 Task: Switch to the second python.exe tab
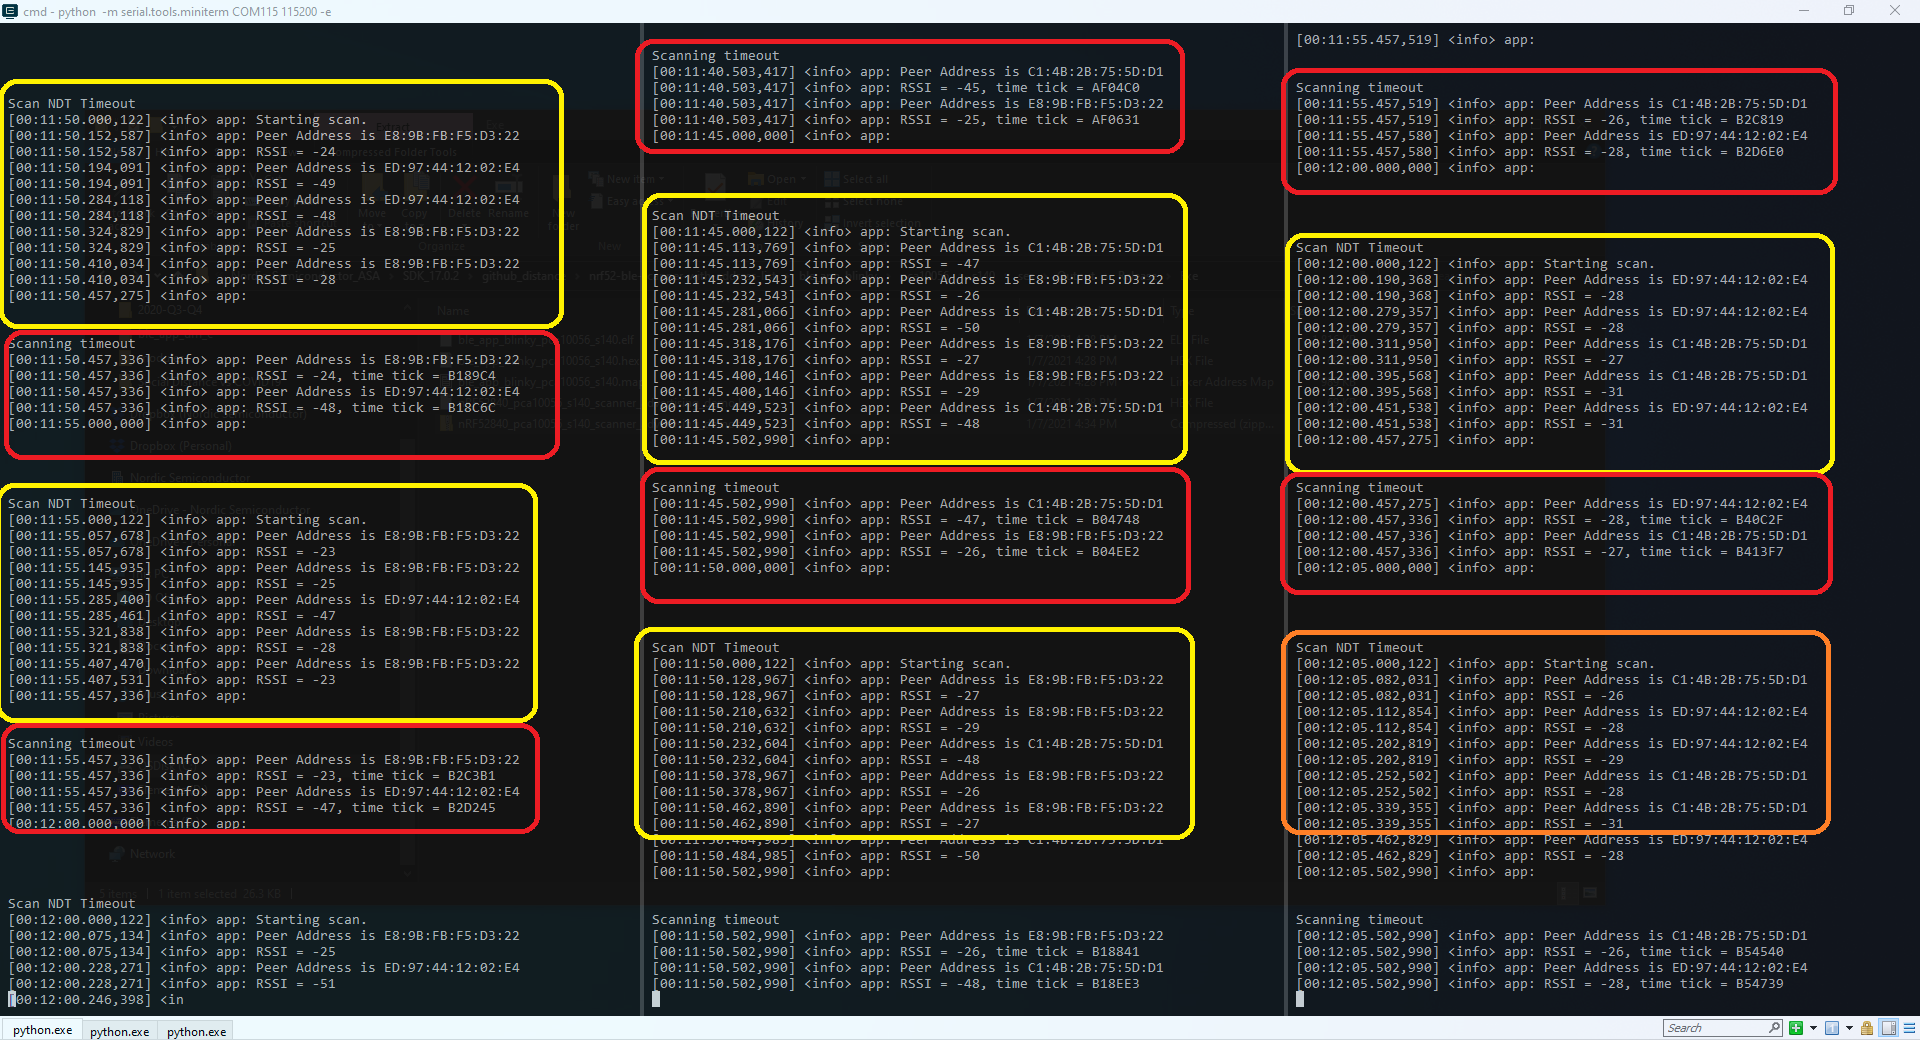[119, 1031]
